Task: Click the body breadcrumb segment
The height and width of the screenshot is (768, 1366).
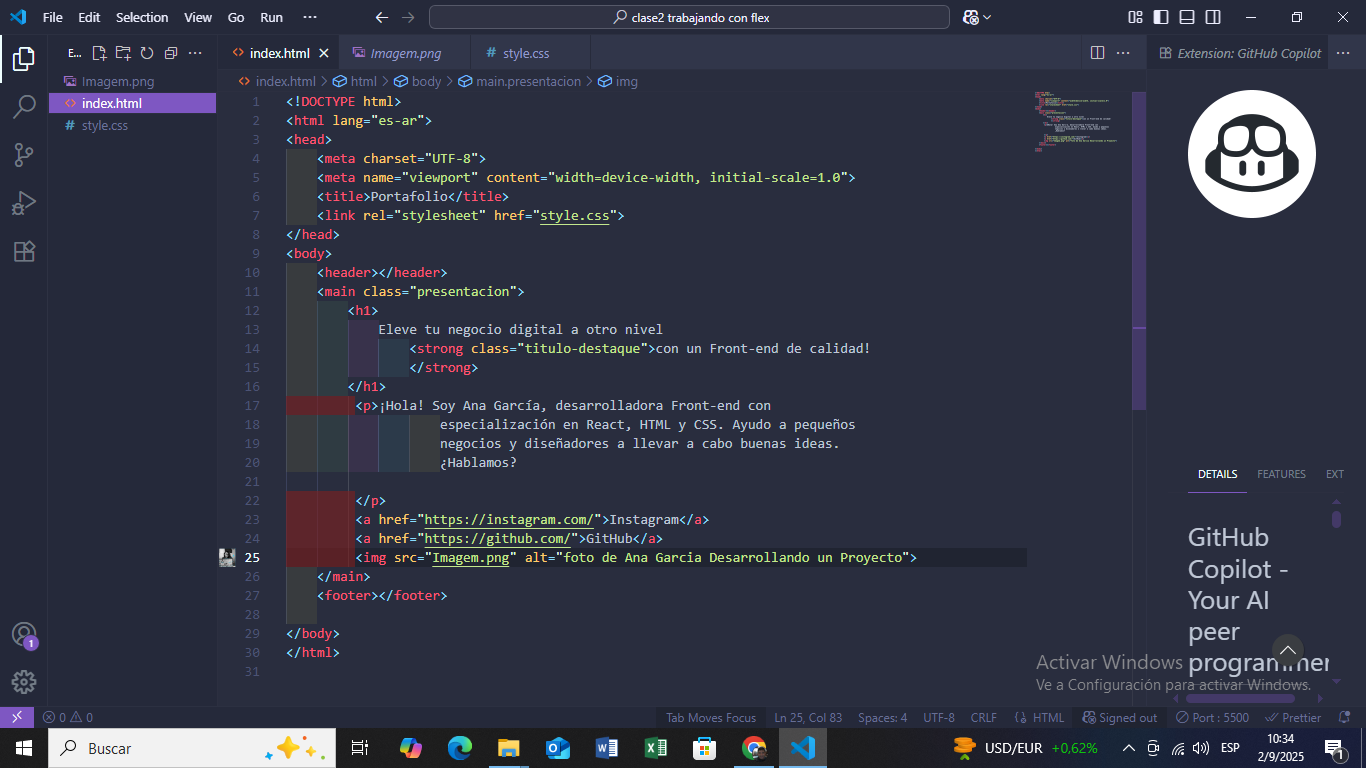Action: click(418, 81)
